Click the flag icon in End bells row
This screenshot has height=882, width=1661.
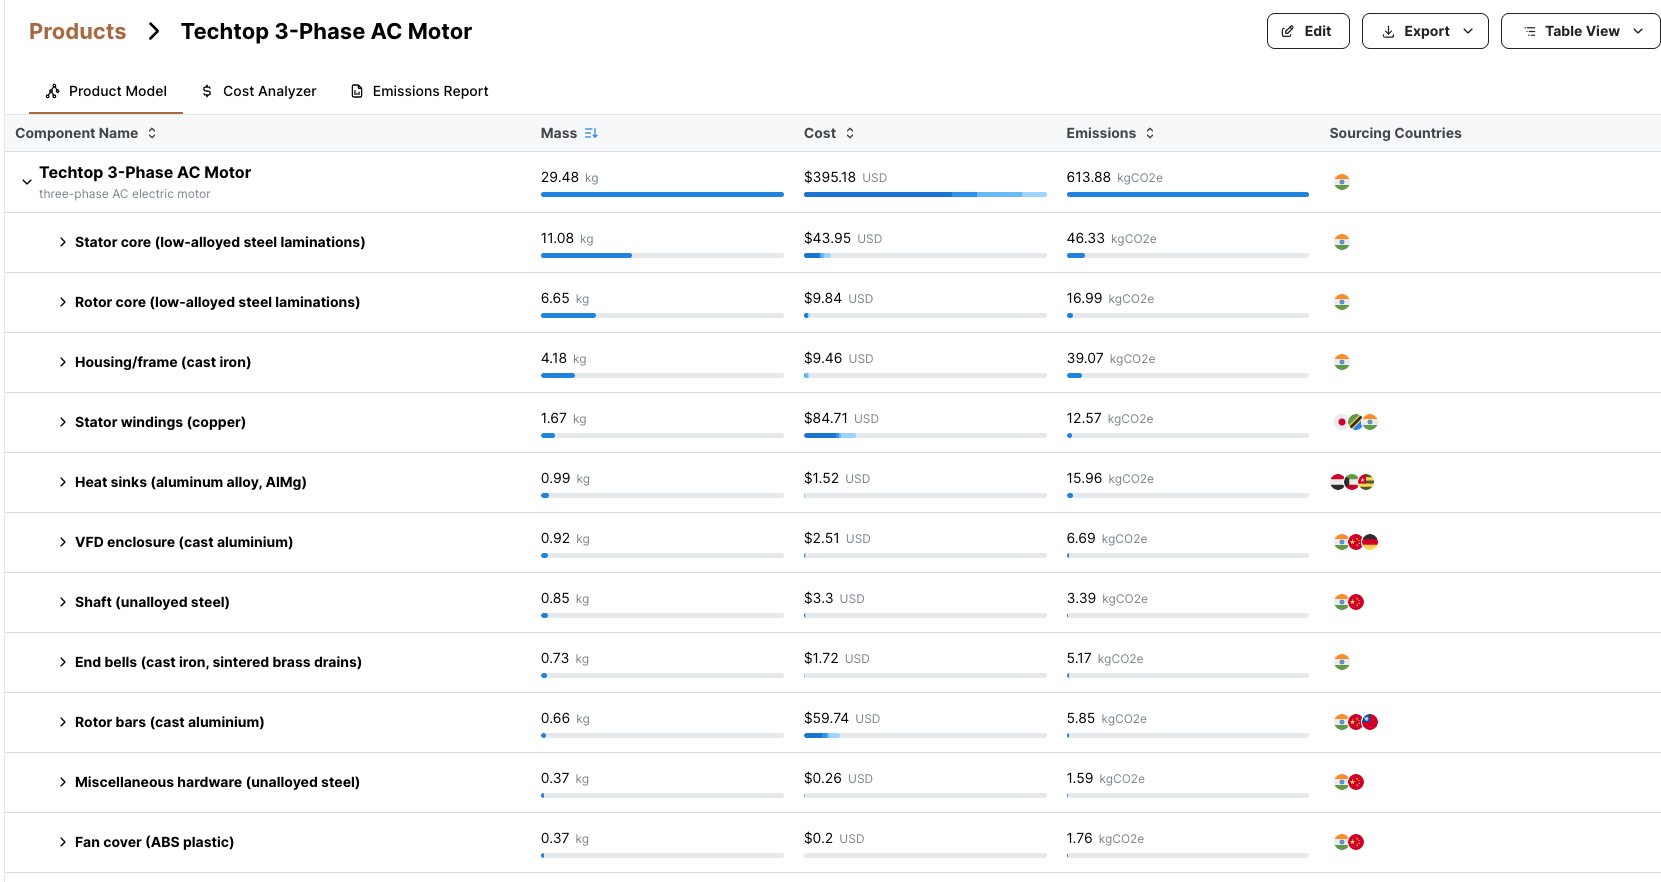click(1342, 662)
